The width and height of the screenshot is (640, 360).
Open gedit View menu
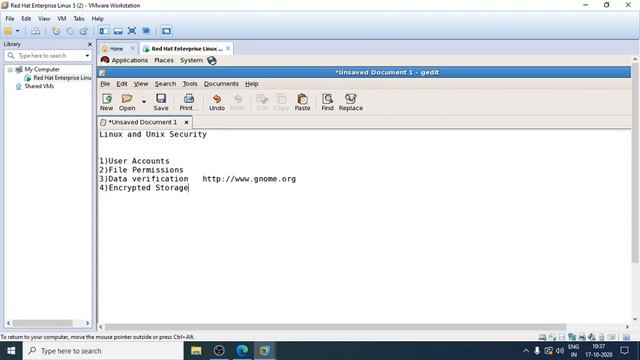click(141, 84)
